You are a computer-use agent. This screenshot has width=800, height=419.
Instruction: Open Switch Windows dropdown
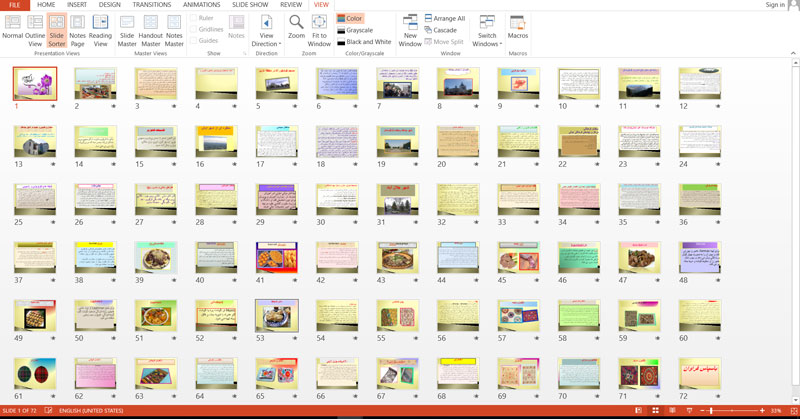[487, 31]
